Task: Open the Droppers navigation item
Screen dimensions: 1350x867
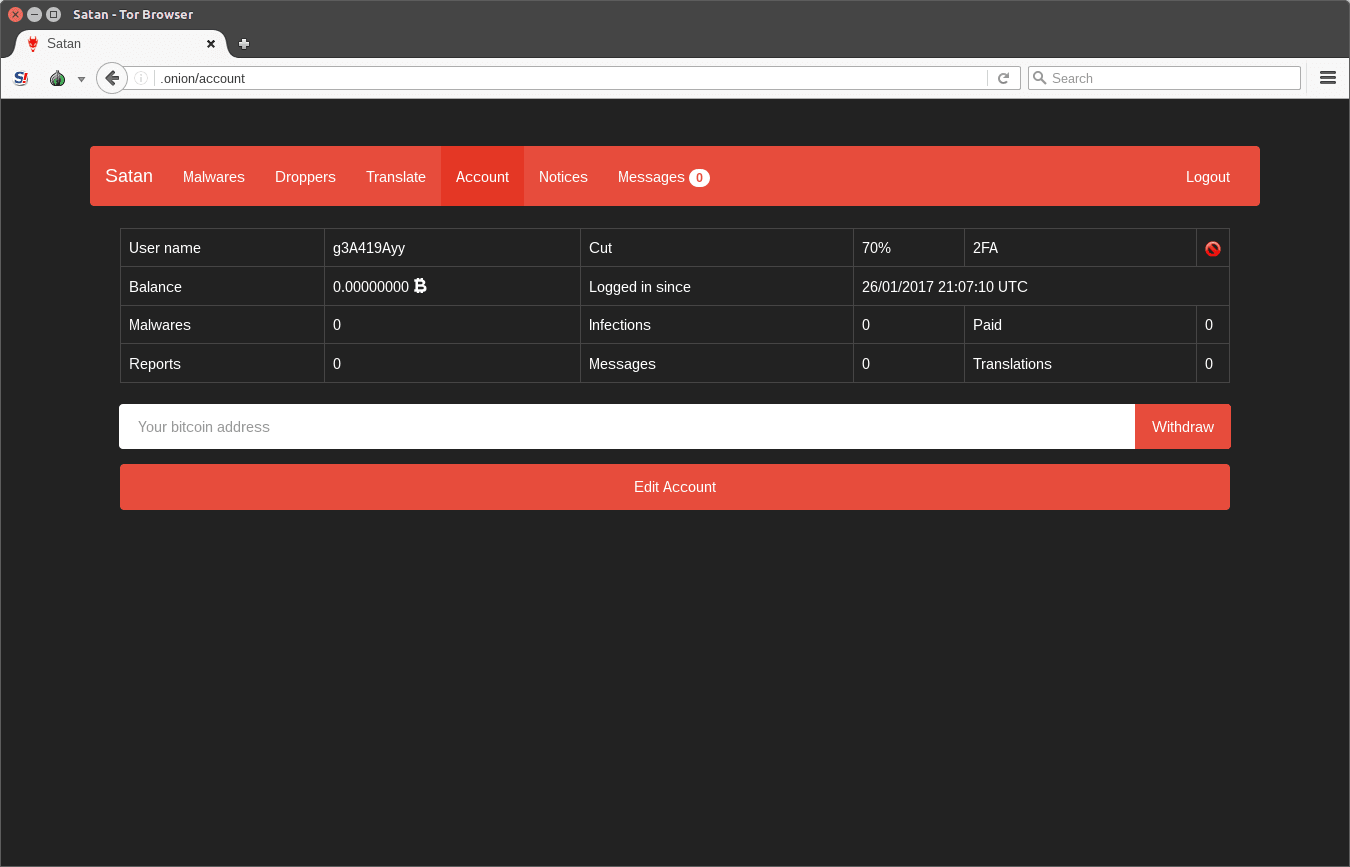Action: [x=305, y=177]
